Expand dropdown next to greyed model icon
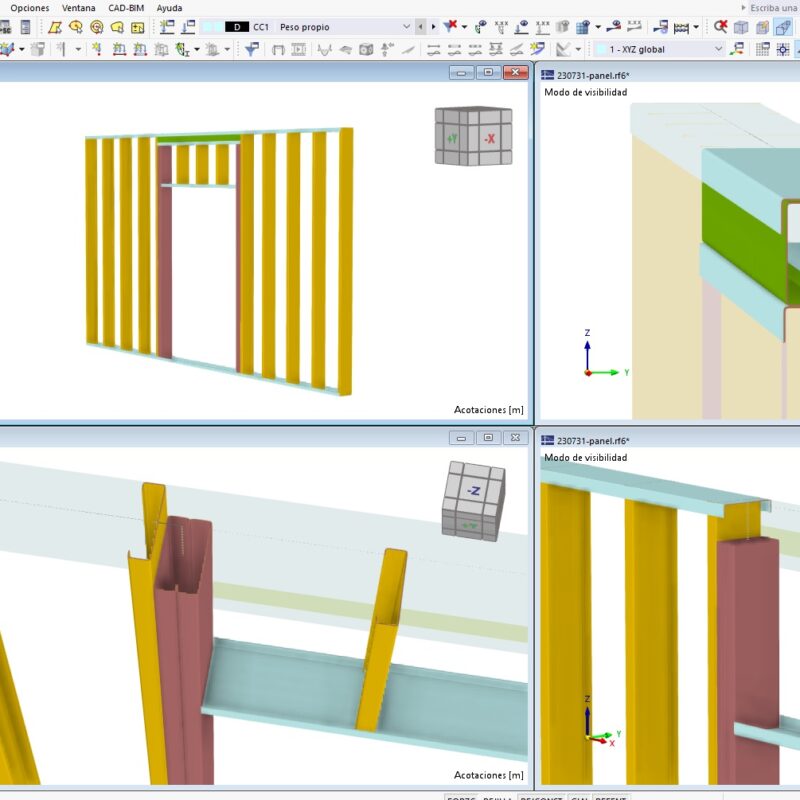This screenshot has width=800, height=800. coord(227,49)
